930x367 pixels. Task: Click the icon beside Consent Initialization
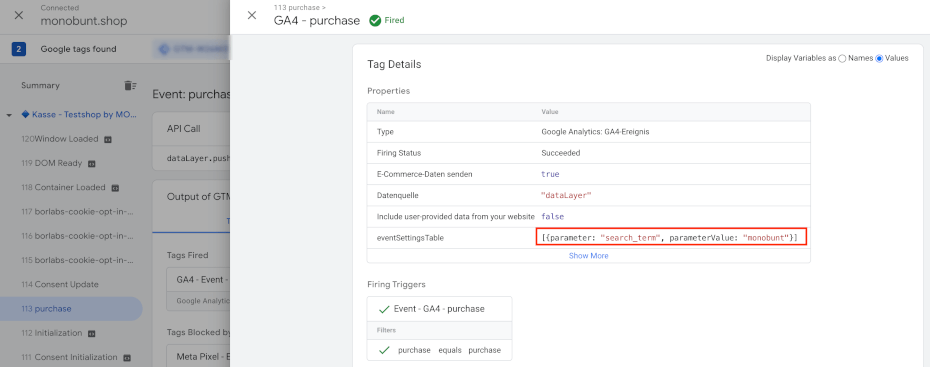click(126, 358)
